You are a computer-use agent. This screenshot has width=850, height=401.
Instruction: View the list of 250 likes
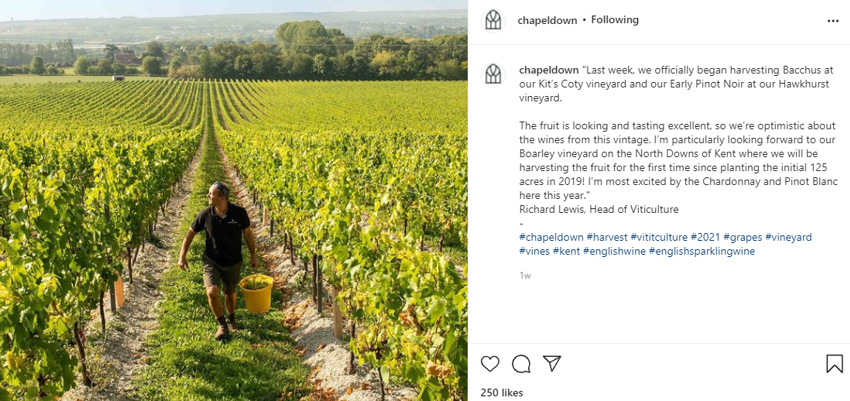[x=502, y=393]
